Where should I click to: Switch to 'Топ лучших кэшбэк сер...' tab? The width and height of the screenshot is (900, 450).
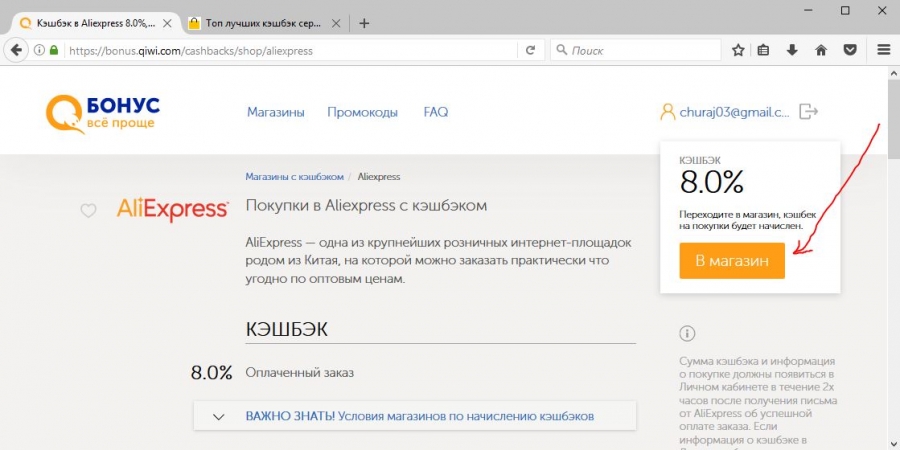point(265,24)
